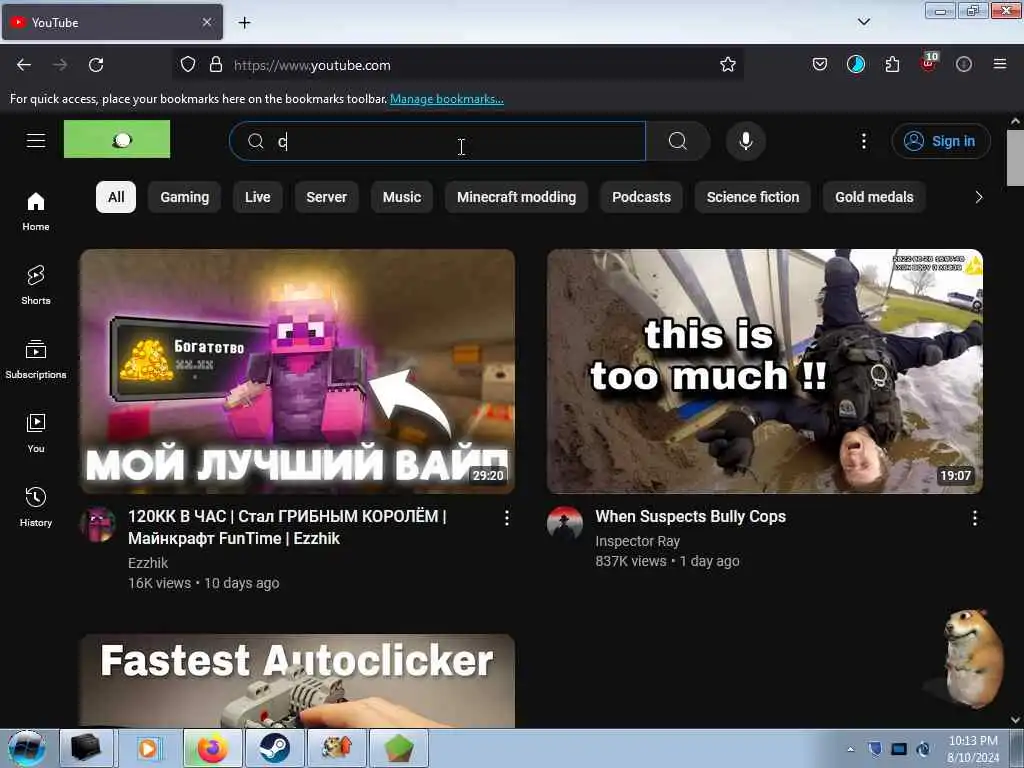Close the YouTube tab
The image size is (1024, 768).
(x=207, y=22)
